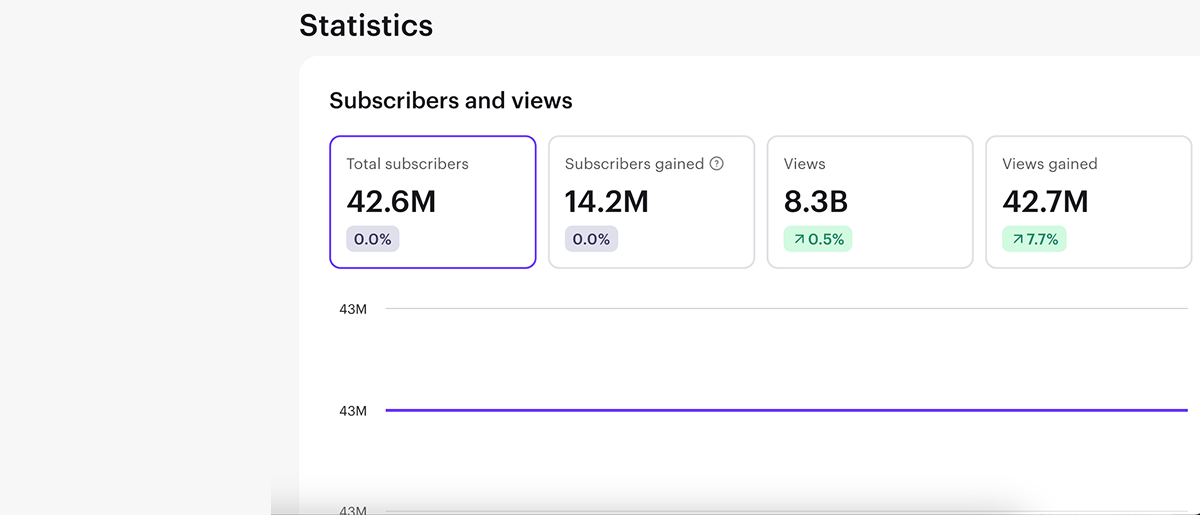The width and height of the screenshot is (1200, 515).
Task: Click the 0.0% badge under 14.2M
Action: (x=591, y=240)
